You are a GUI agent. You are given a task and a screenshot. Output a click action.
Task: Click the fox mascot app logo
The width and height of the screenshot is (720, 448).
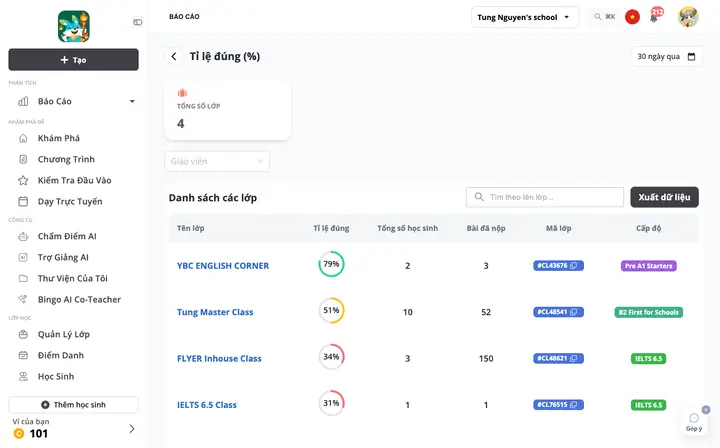(73, 26)
